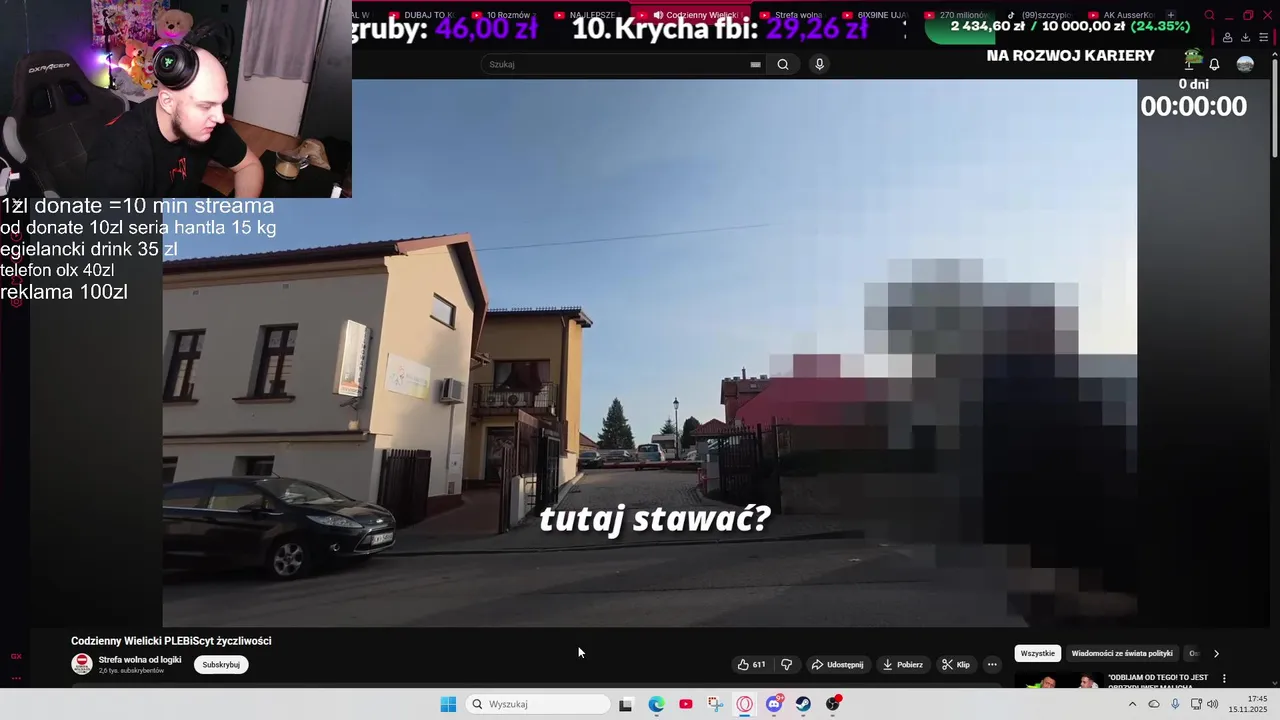Open the OneDrive cloud tray icon
Viewport: 1280px width, 720px height.
coord(1154,704)
